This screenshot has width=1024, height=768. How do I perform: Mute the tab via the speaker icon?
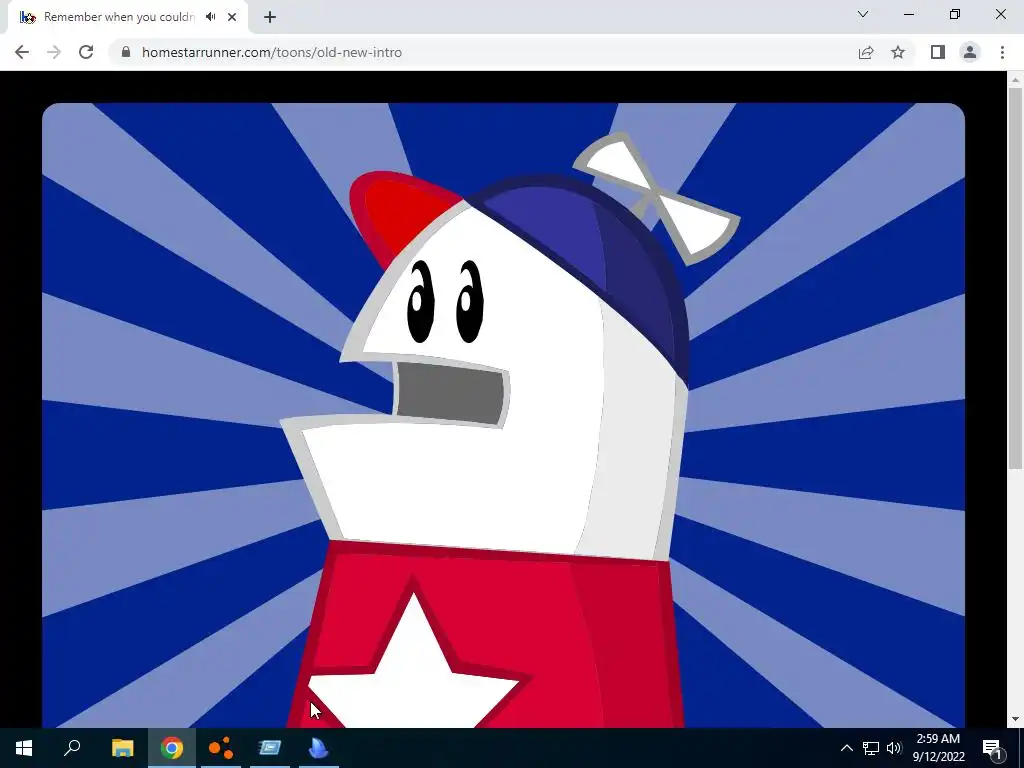210,17
